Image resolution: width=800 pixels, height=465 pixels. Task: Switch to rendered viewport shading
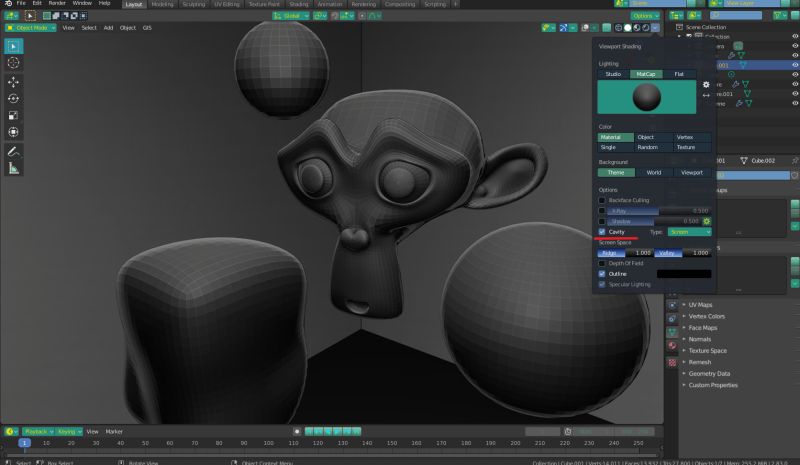(646, 28)
